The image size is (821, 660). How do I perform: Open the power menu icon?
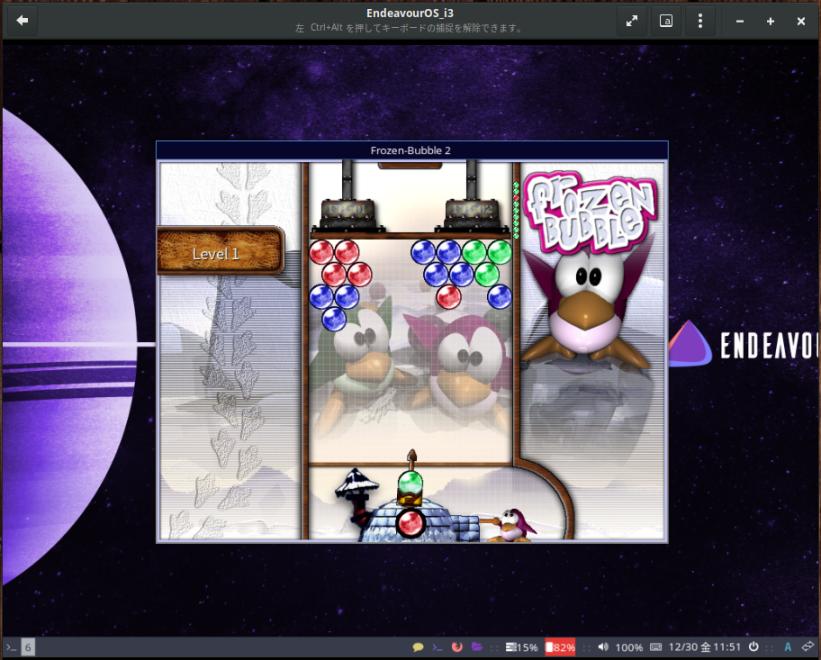[753, 647]
